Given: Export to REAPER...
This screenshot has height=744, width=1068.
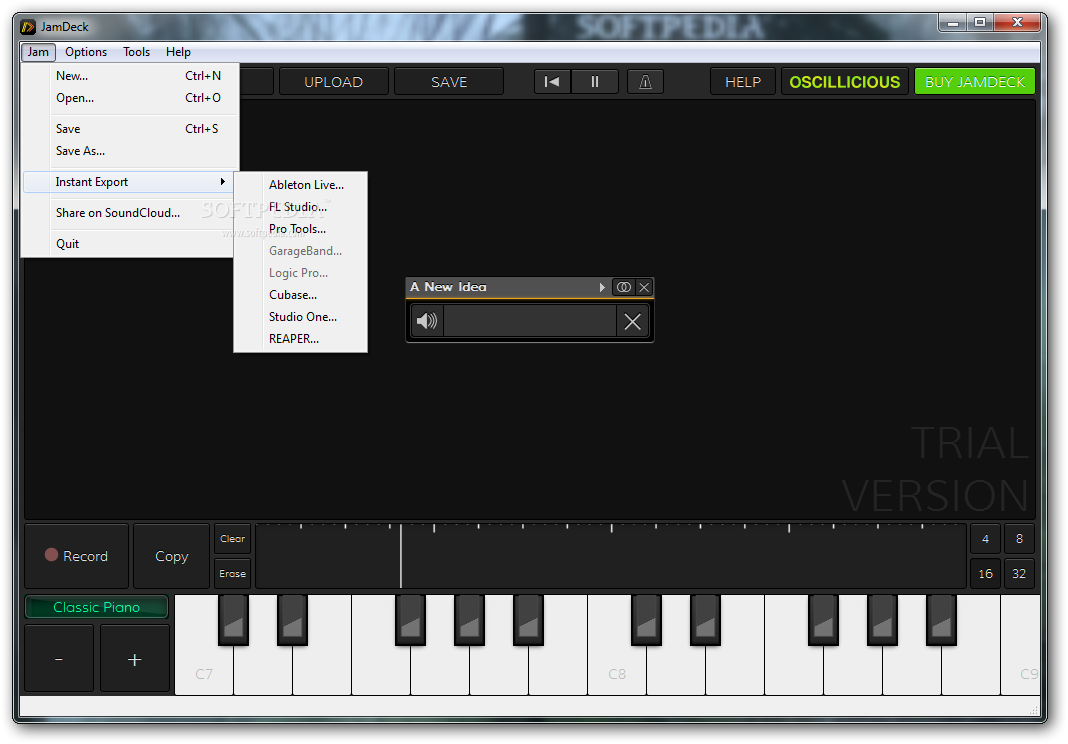Looking at the screenshot, I should 300,339.
